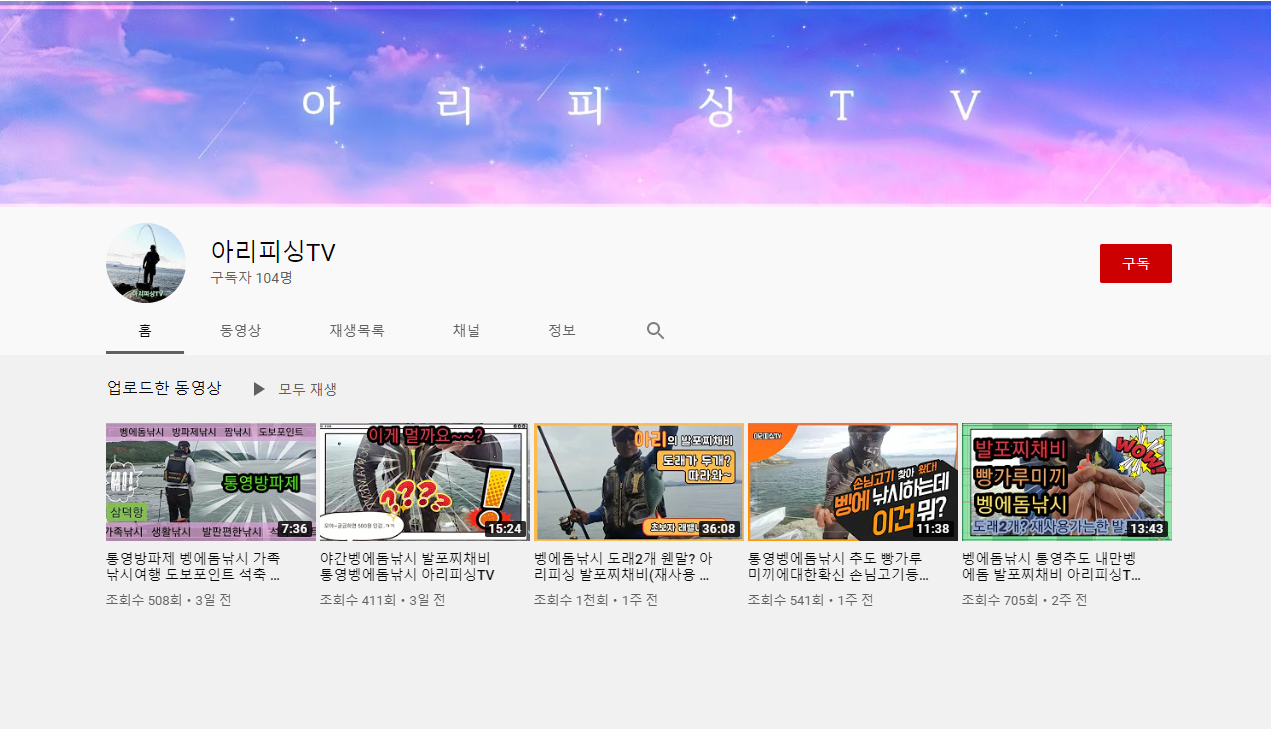Open the 15:24 night fishing video thumbnail
Viewport: 1271px width, 729px height.
coord(424,482)
